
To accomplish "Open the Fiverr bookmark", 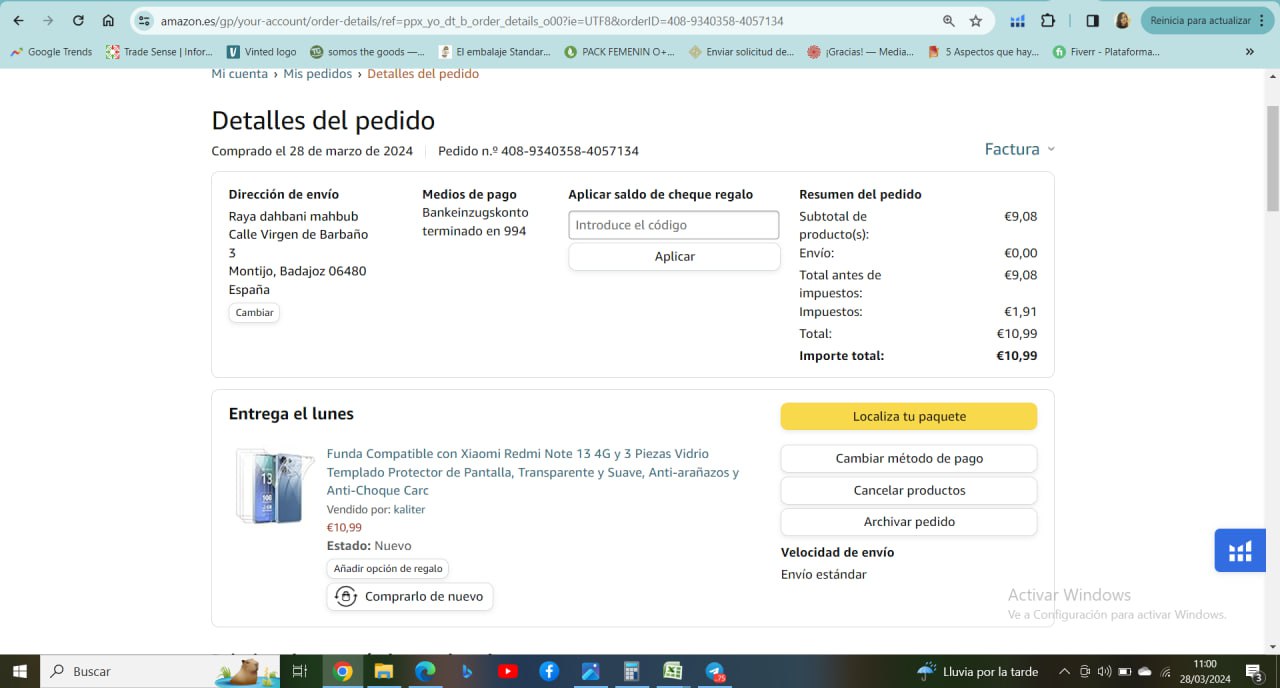I will (1106, 52).
